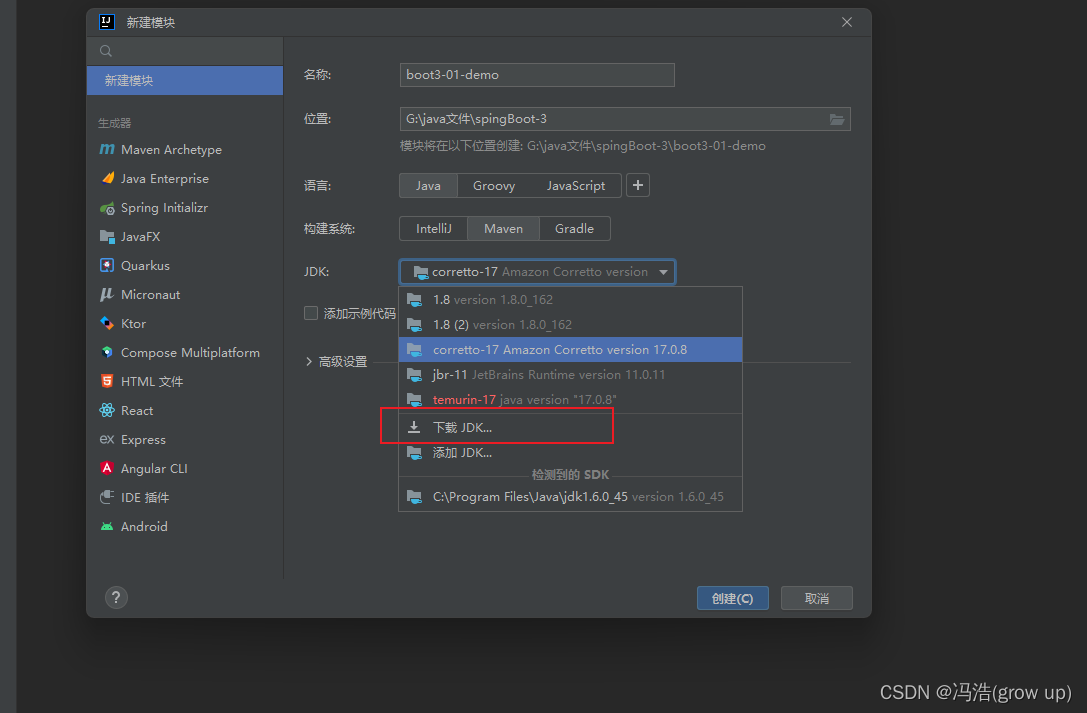Pick JDK 1.8 version 1.8.0_162
Image resolution: width=1087 pixels, height=713 pixels.
click(x=571, y=300)
